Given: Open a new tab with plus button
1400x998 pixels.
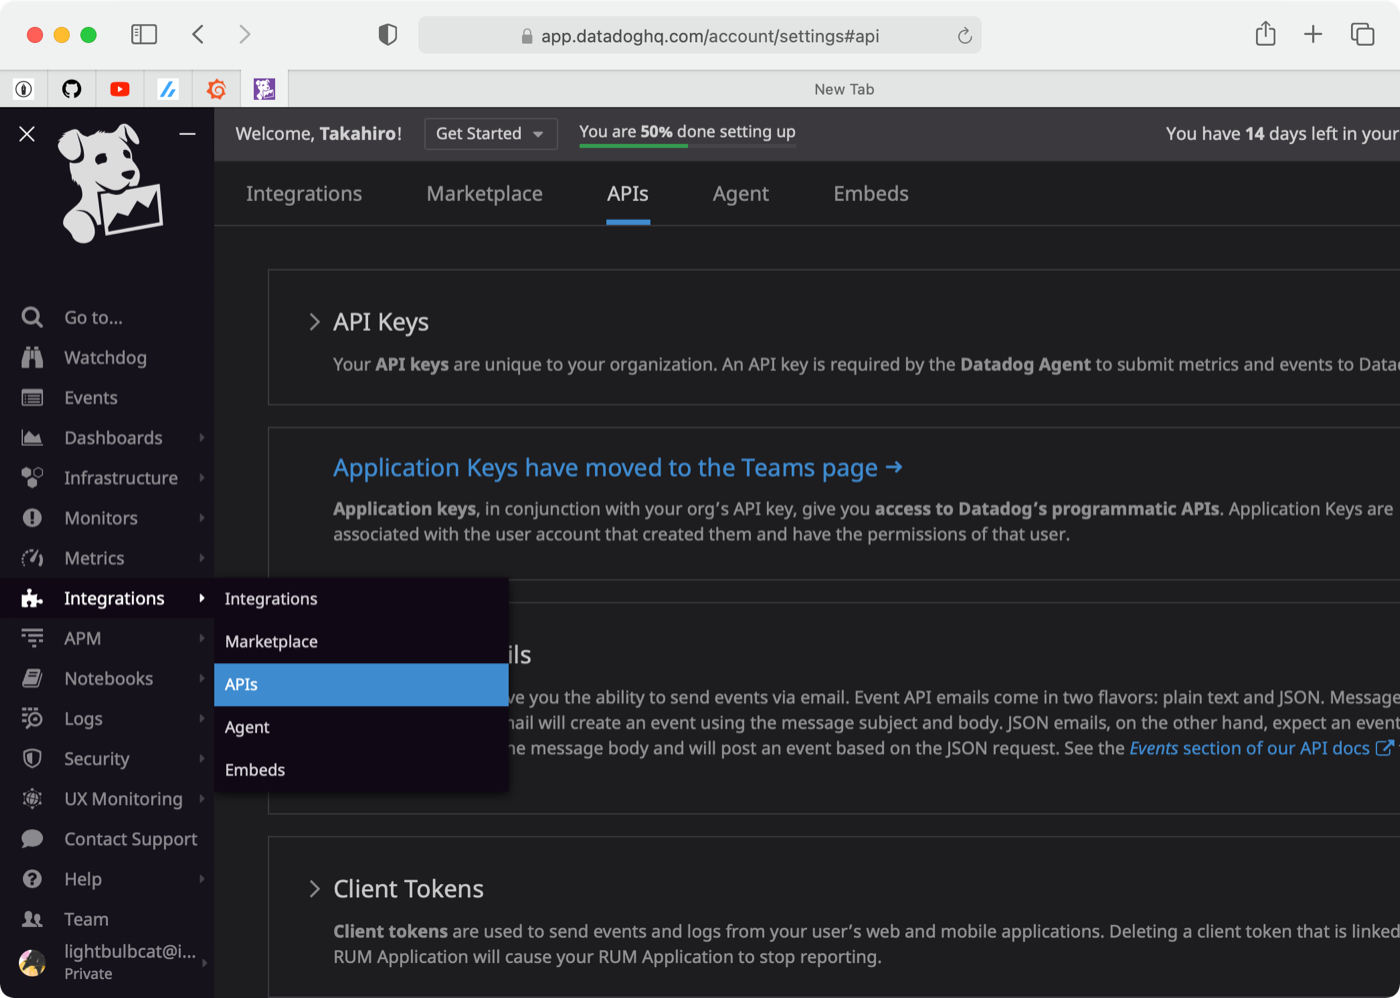Looking at the screenshot, I should [x=1313, y=35].
